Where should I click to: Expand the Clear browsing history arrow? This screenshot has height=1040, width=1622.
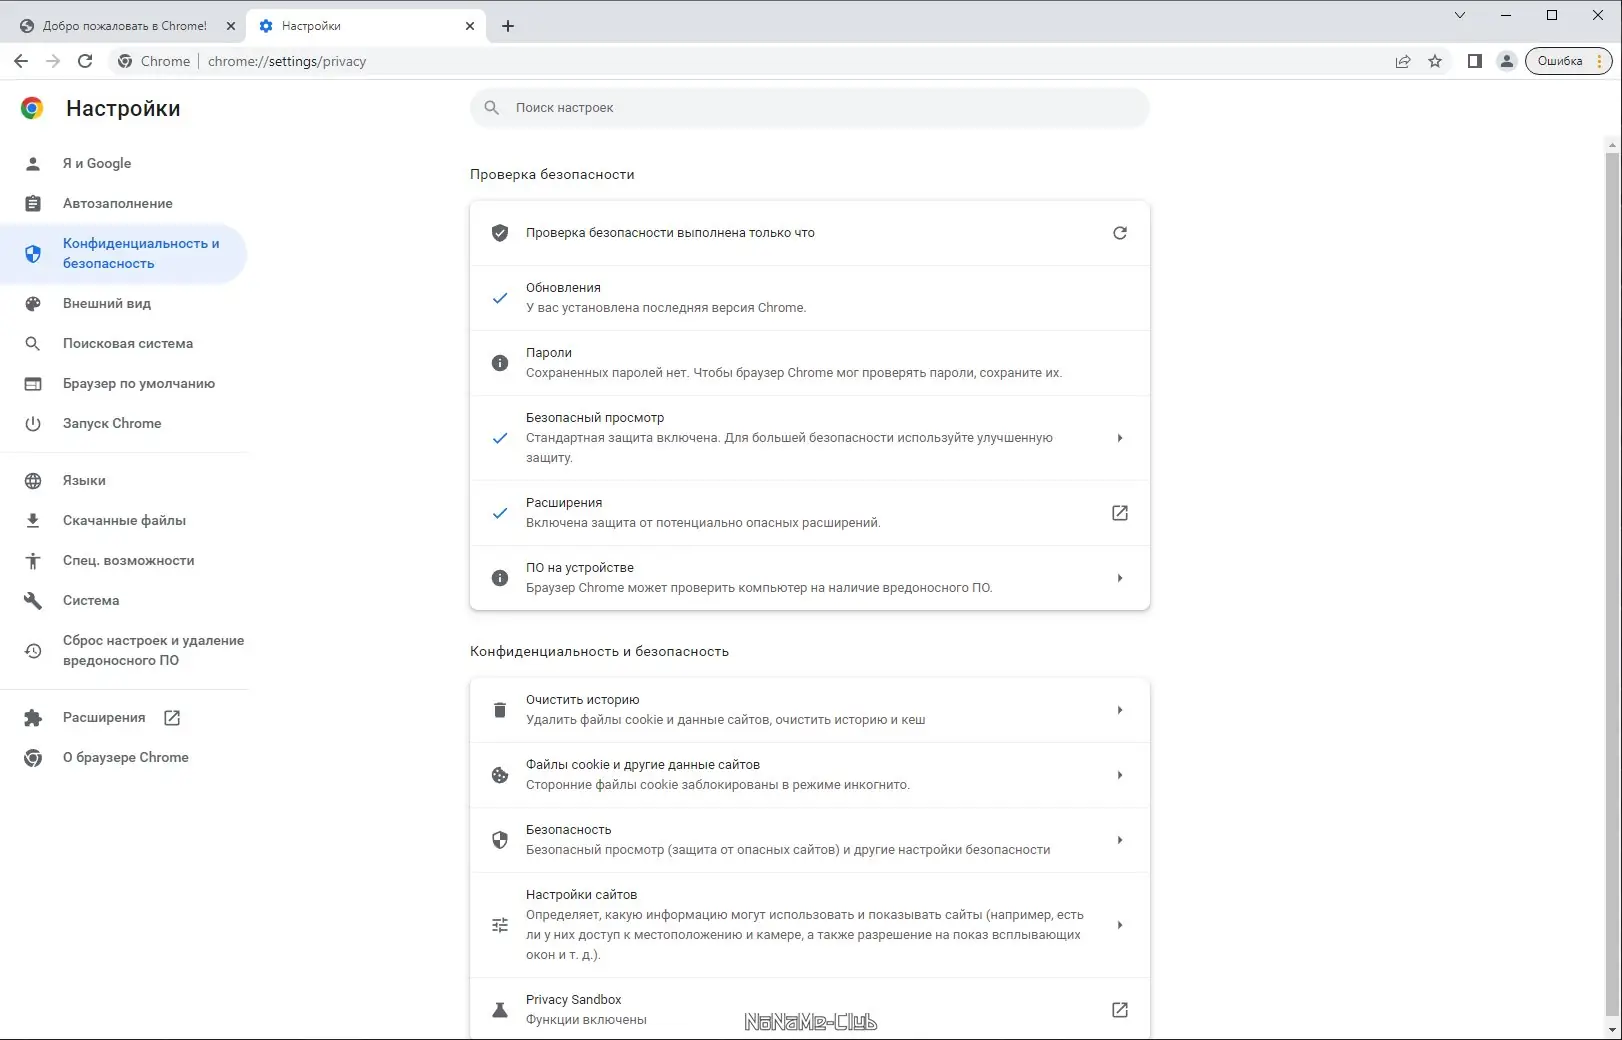[1120, 710]
